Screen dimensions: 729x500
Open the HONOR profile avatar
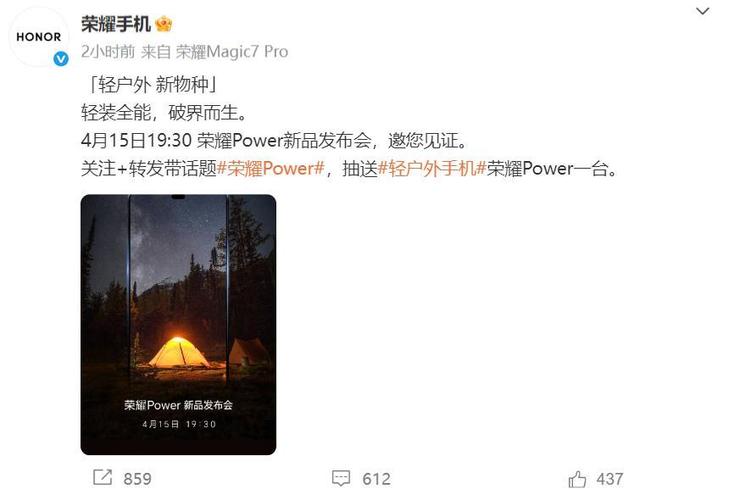point(39,37)
